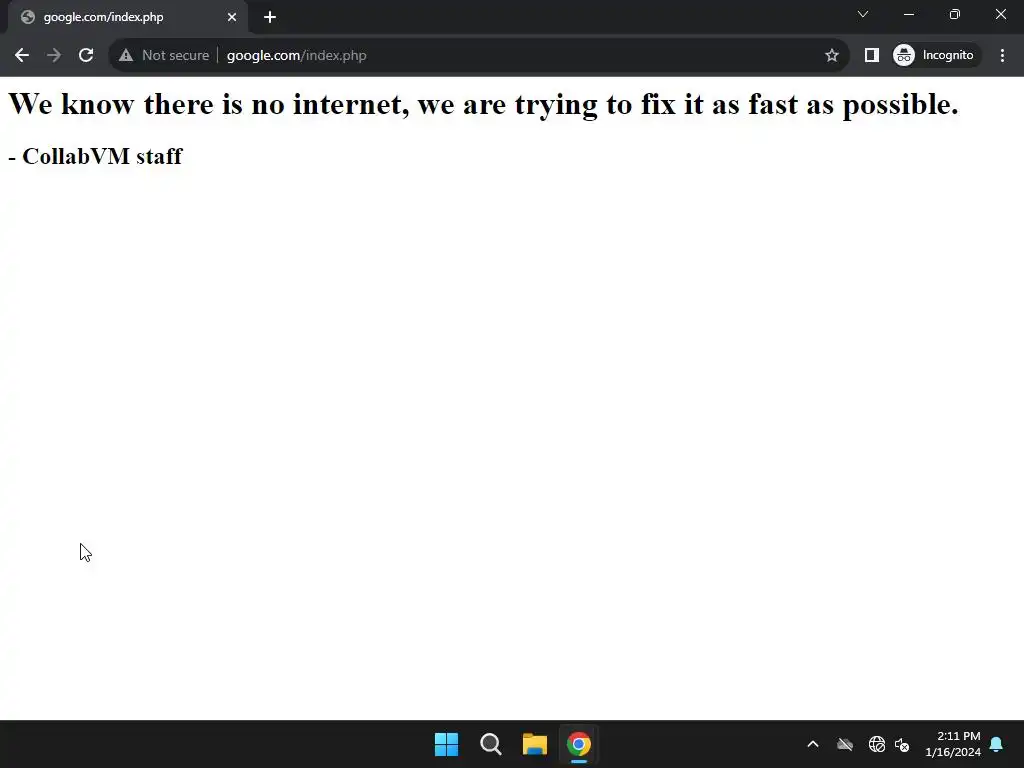Image resolution: width=1024 pixels, height=768 pixels.
Task: Click the Incognito profile button
Action: point(935,56)
